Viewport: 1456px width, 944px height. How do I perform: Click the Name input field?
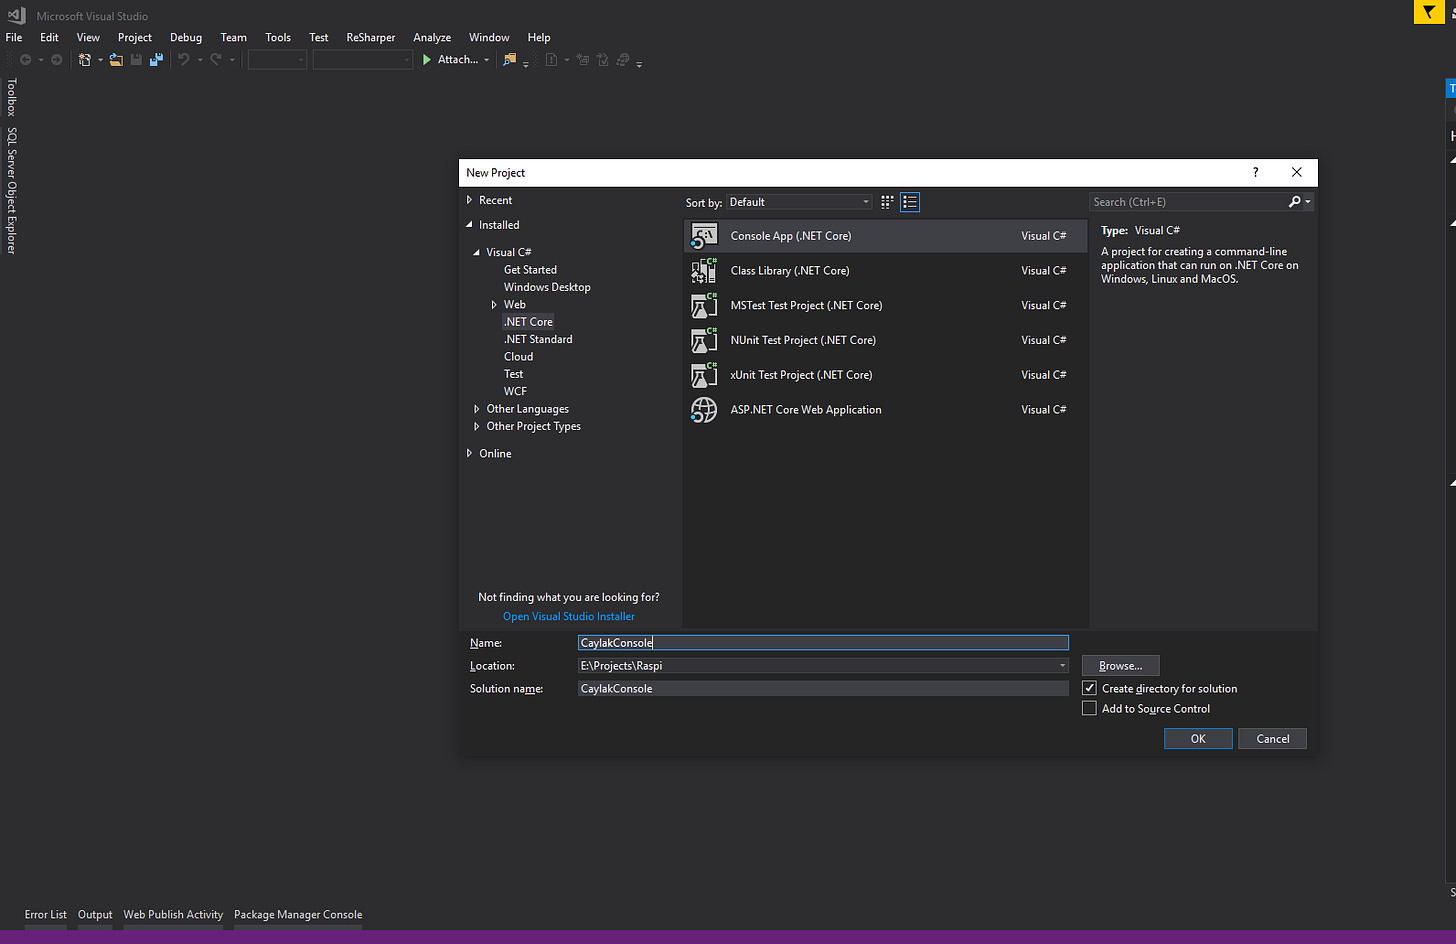(x=823, y=643)
